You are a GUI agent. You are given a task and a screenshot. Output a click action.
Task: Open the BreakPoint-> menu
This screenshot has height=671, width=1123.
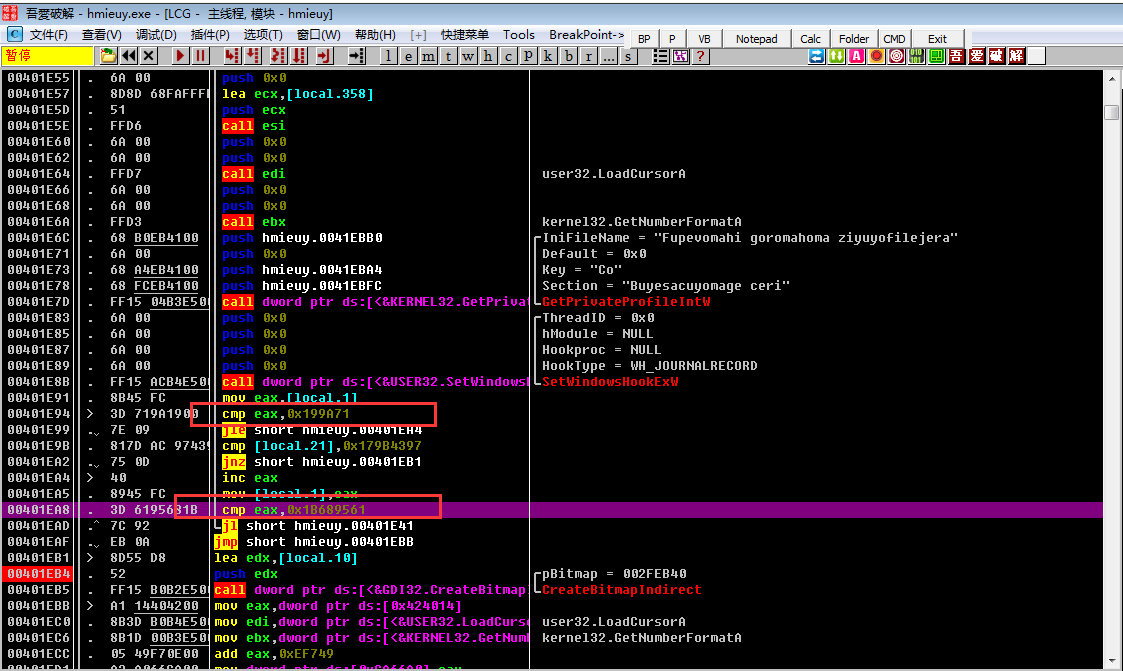pyautogui.click(x=587, y=35)
